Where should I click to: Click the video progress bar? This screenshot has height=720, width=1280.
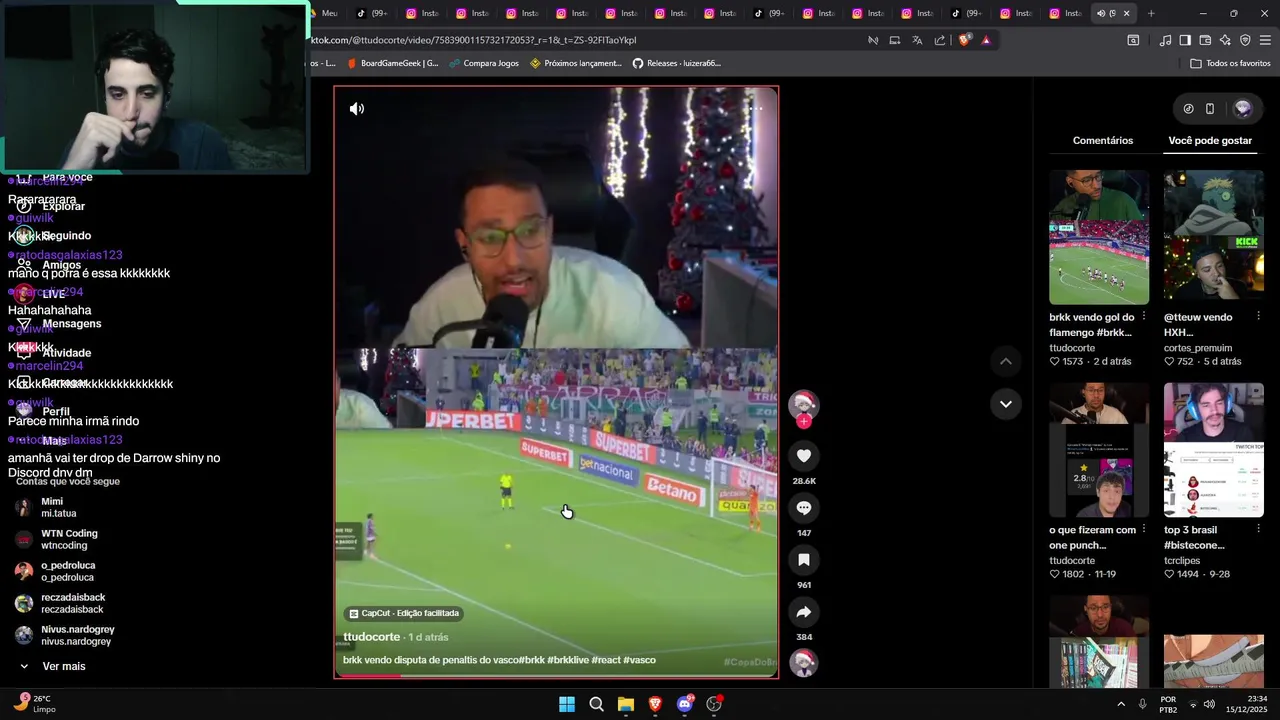point(556,676)
